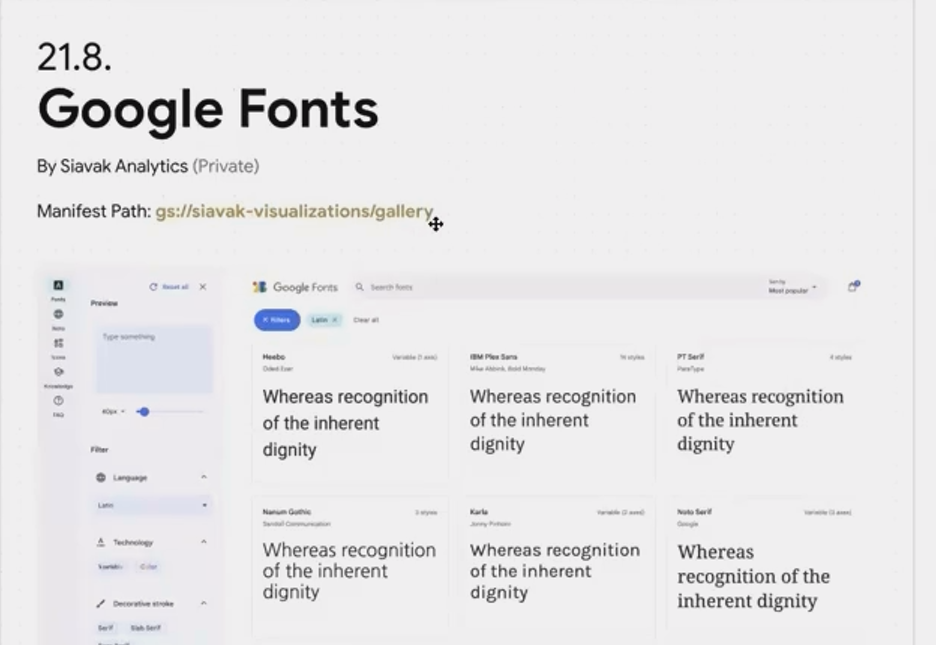Click the By Siavak Analytics text
936x645 pixels.
(x=112, y=166)
